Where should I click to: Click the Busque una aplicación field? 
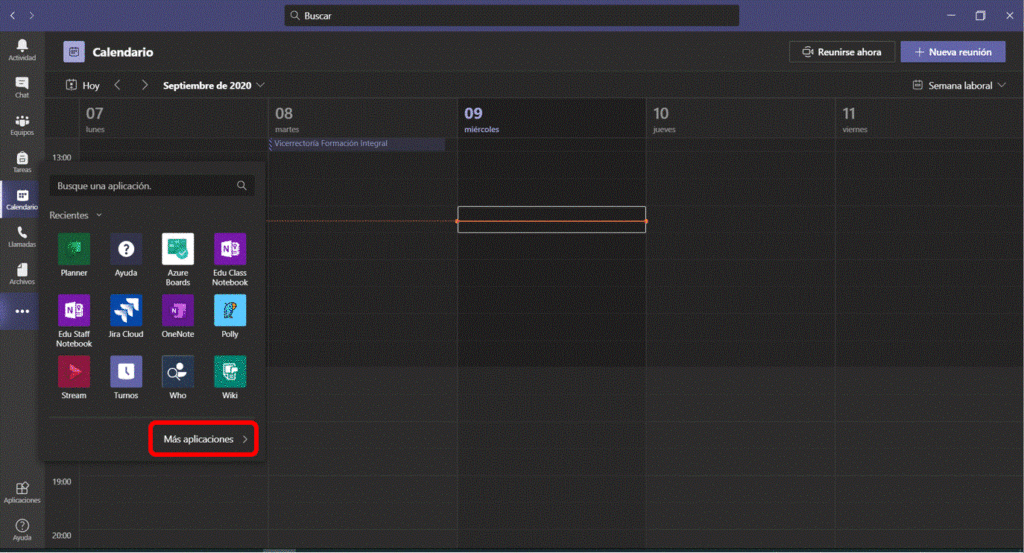(145, 186)
